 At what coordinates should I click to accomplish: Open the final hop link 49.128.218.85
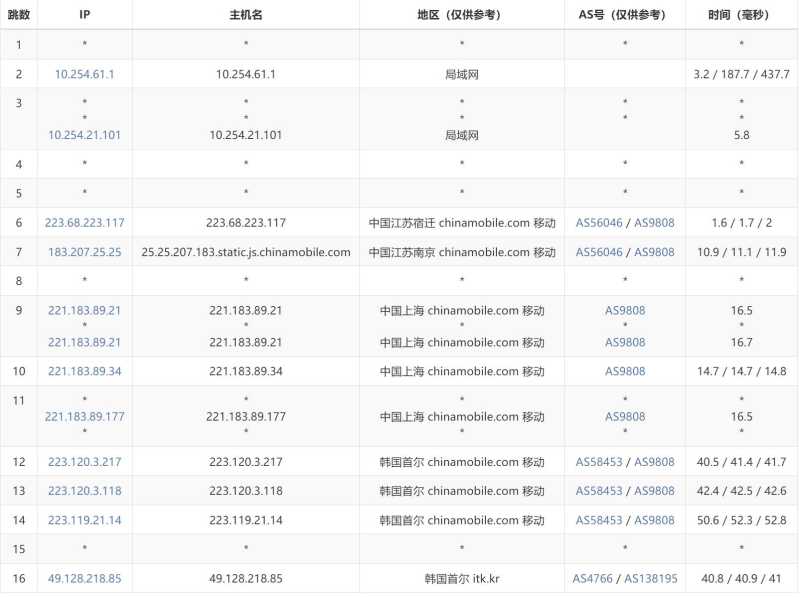pyautogui.click(x=84, y=578)
